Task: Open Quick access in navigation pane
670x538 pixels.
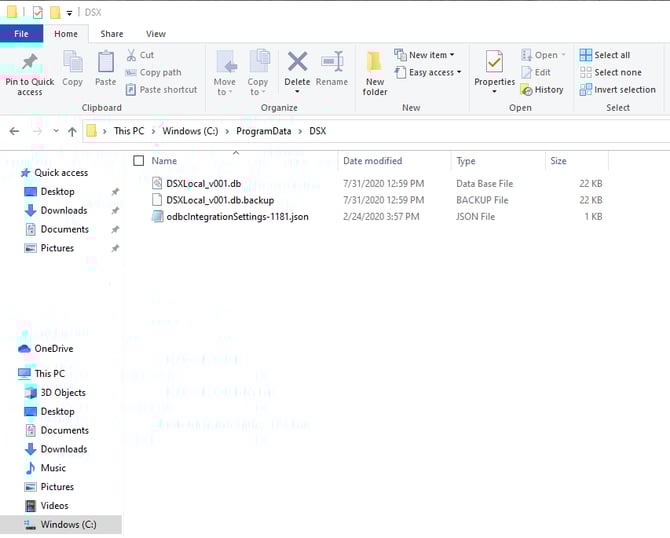Action: tap(61, 173)
